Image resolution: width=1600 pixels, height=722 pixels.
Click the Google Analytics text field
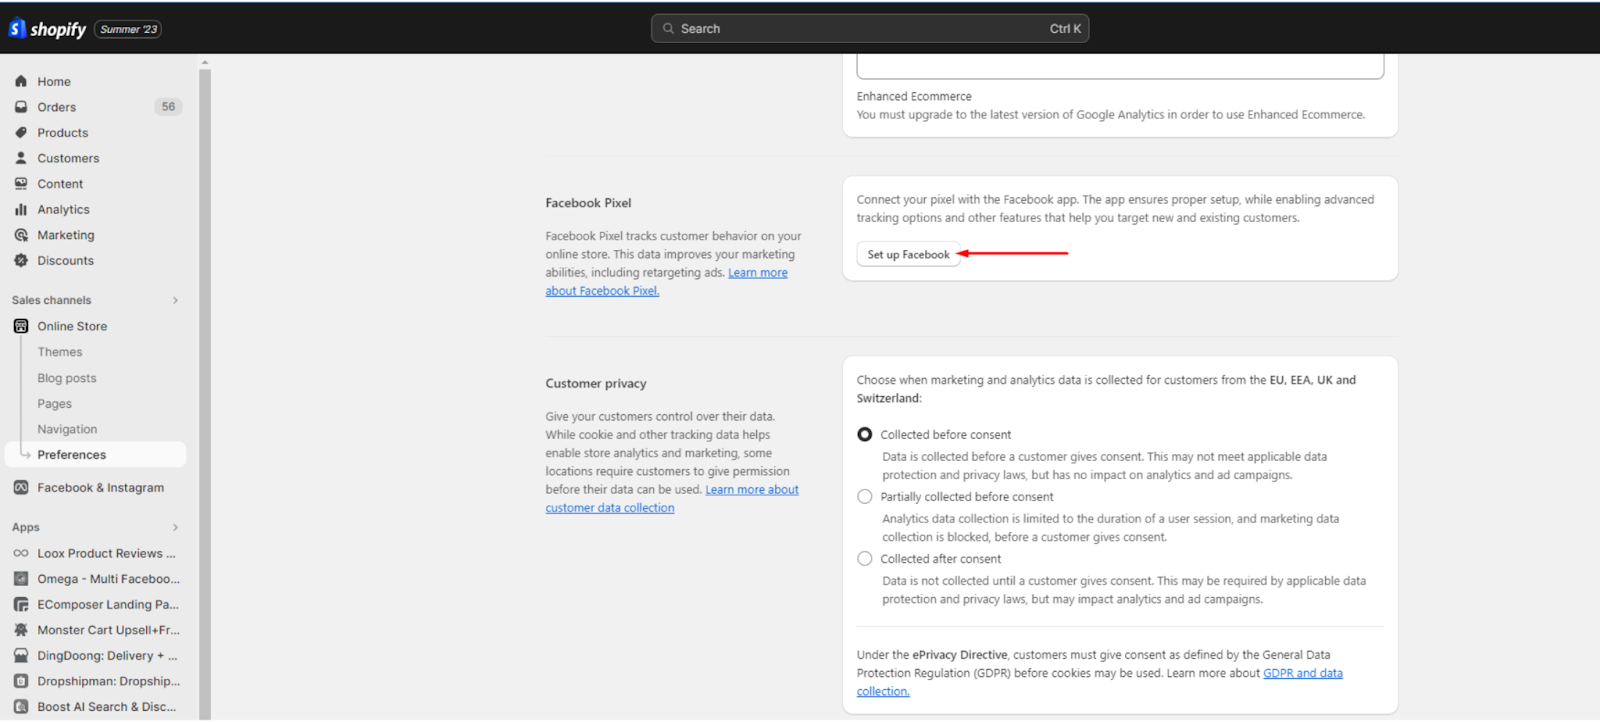1120,67
